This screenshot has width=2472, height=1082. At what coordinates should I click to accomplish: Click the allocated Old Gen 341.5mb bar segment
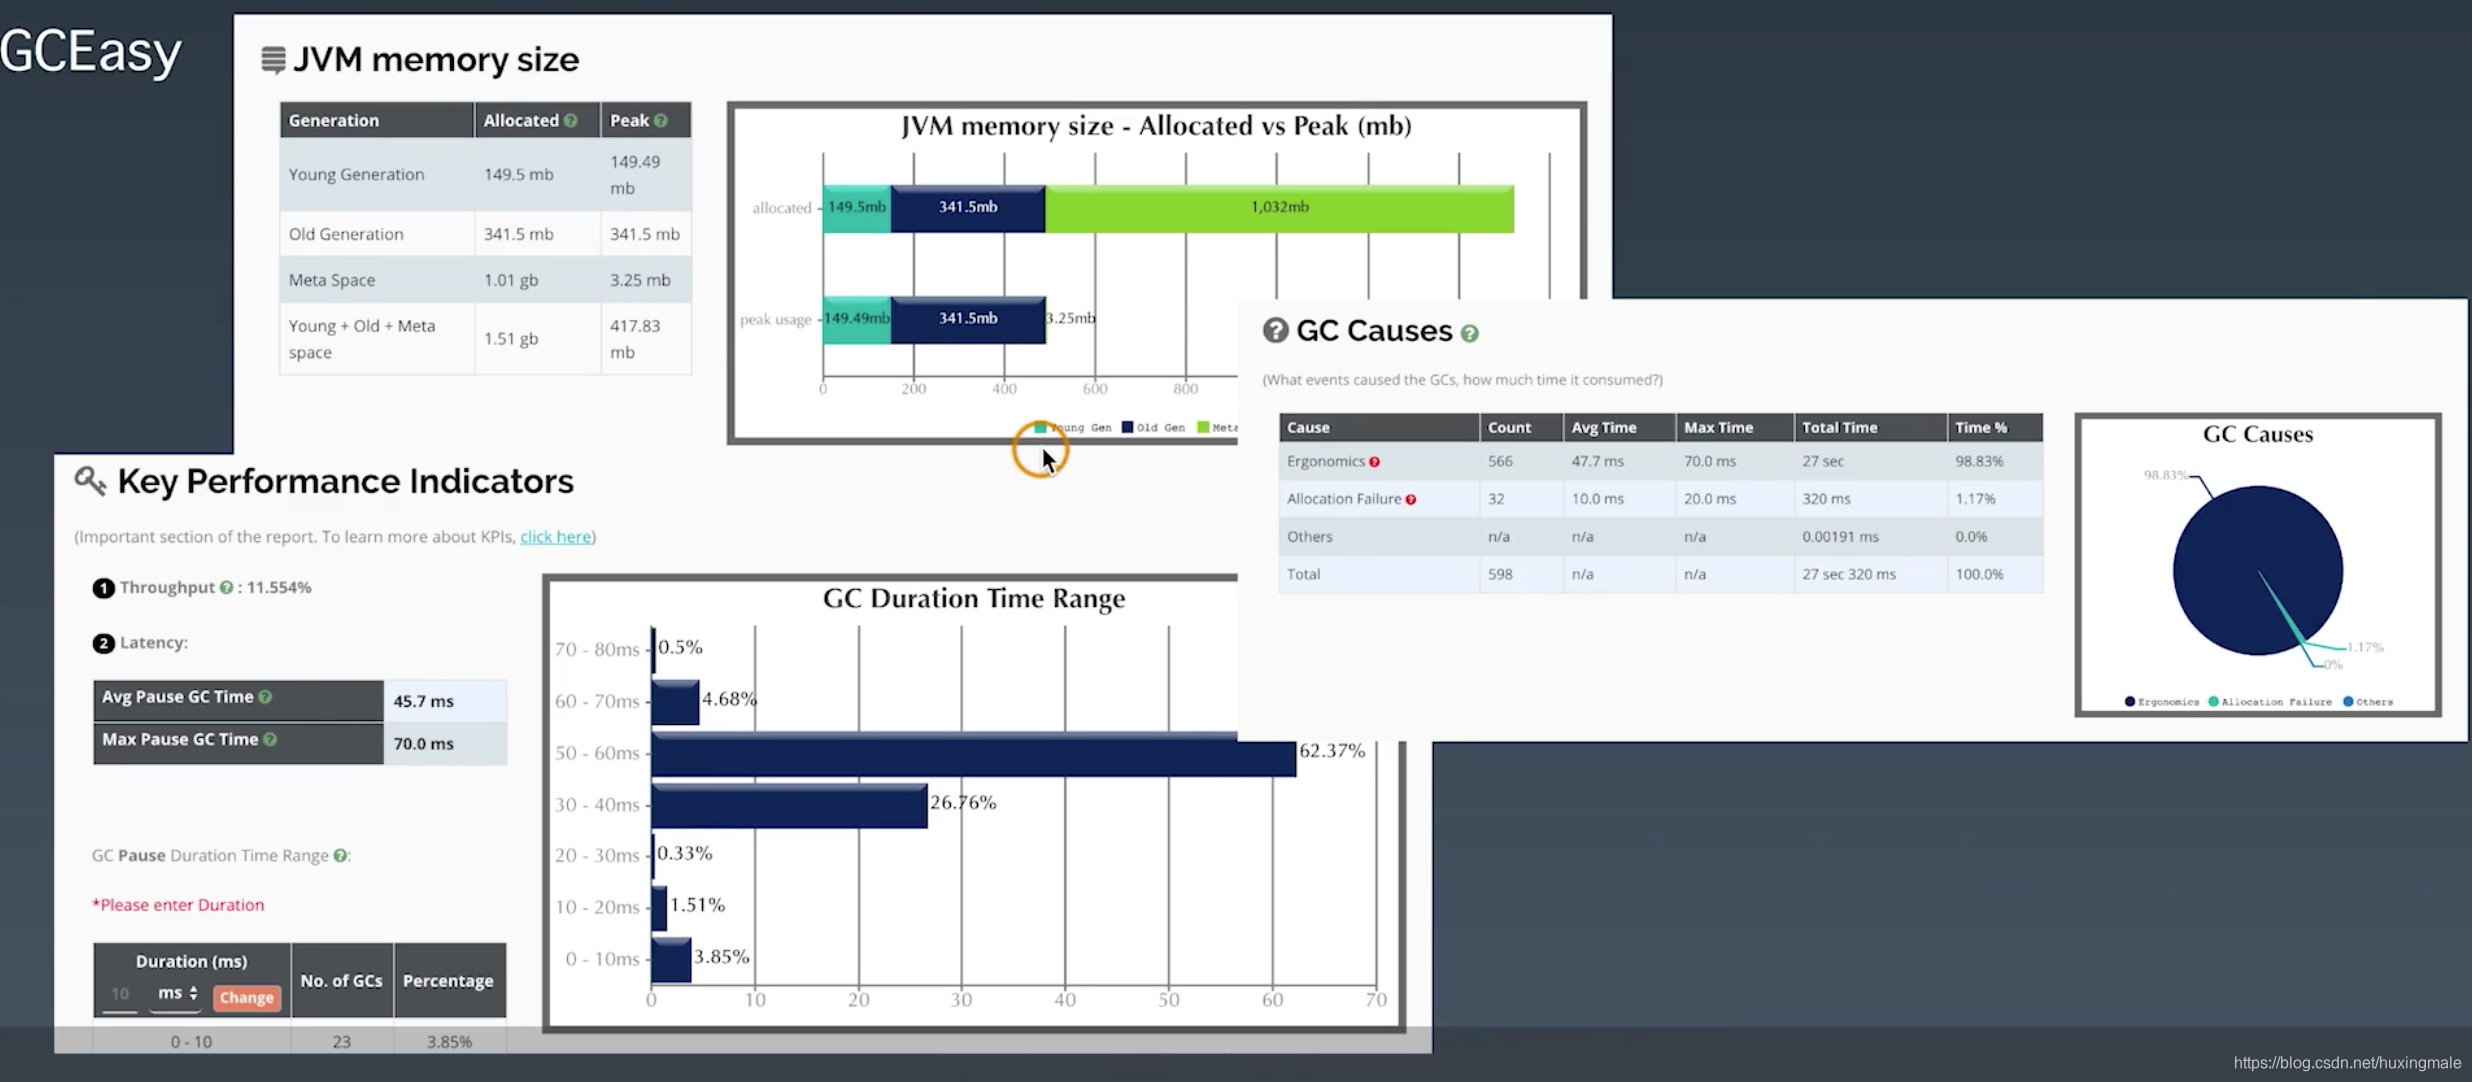[x=968, y=208]
